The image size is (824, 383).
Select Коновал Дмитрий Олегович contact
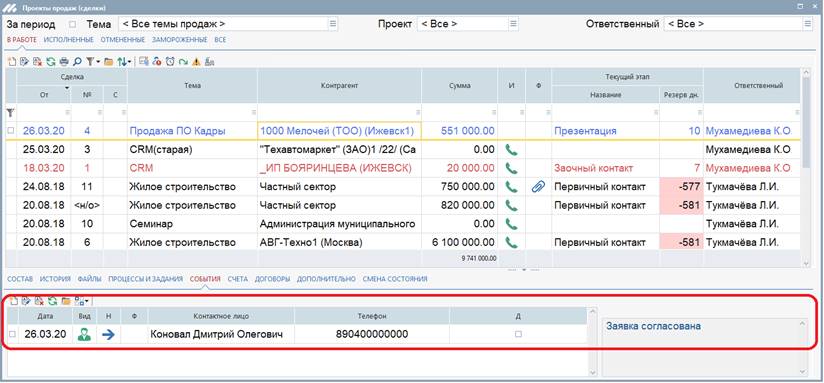pyautogui.click(x=221, y=334)
